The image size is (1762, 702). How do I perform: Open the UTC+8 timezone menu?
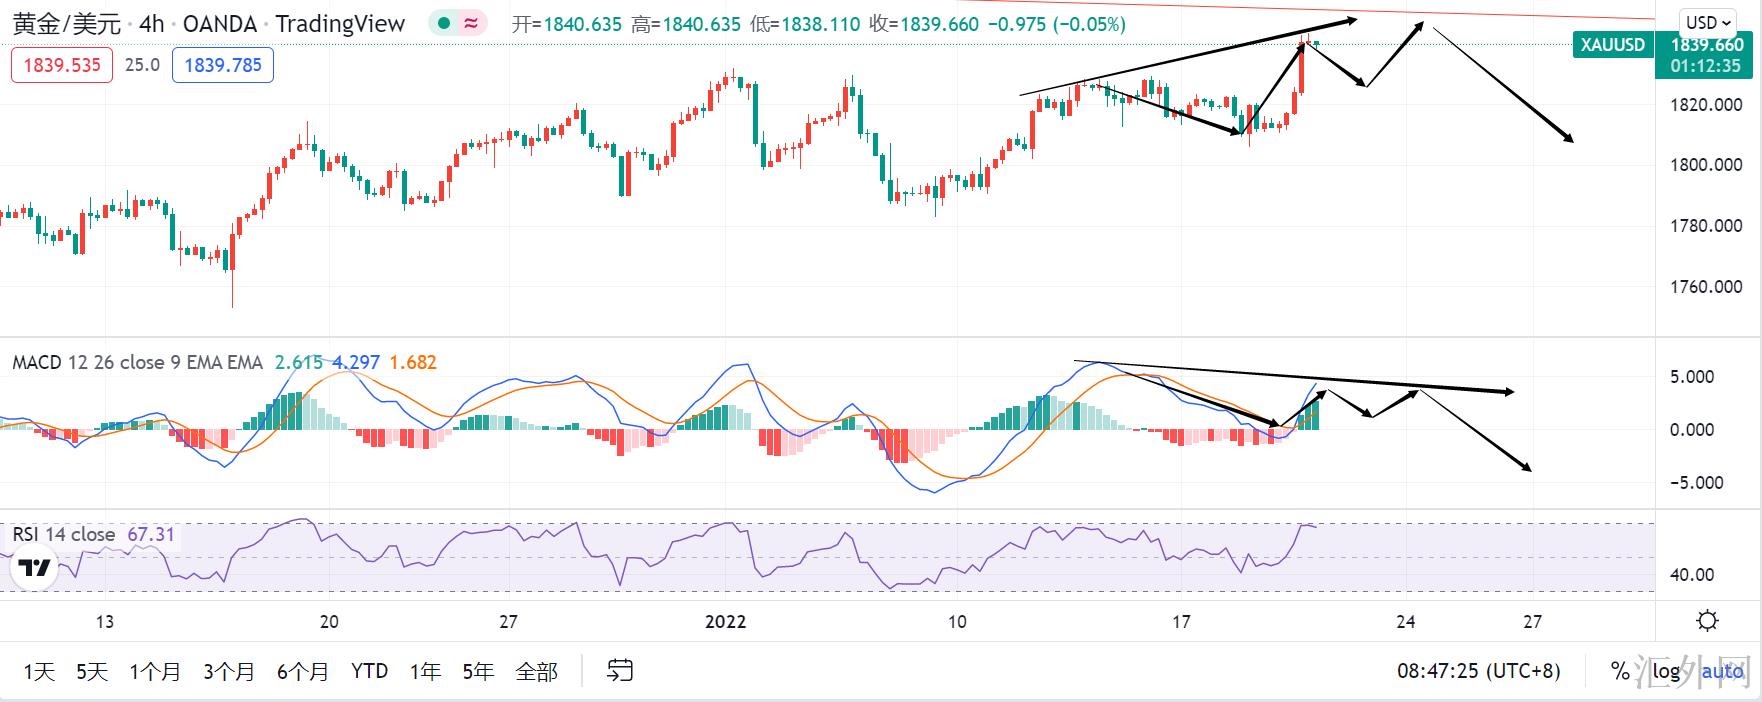(1478, 671)
